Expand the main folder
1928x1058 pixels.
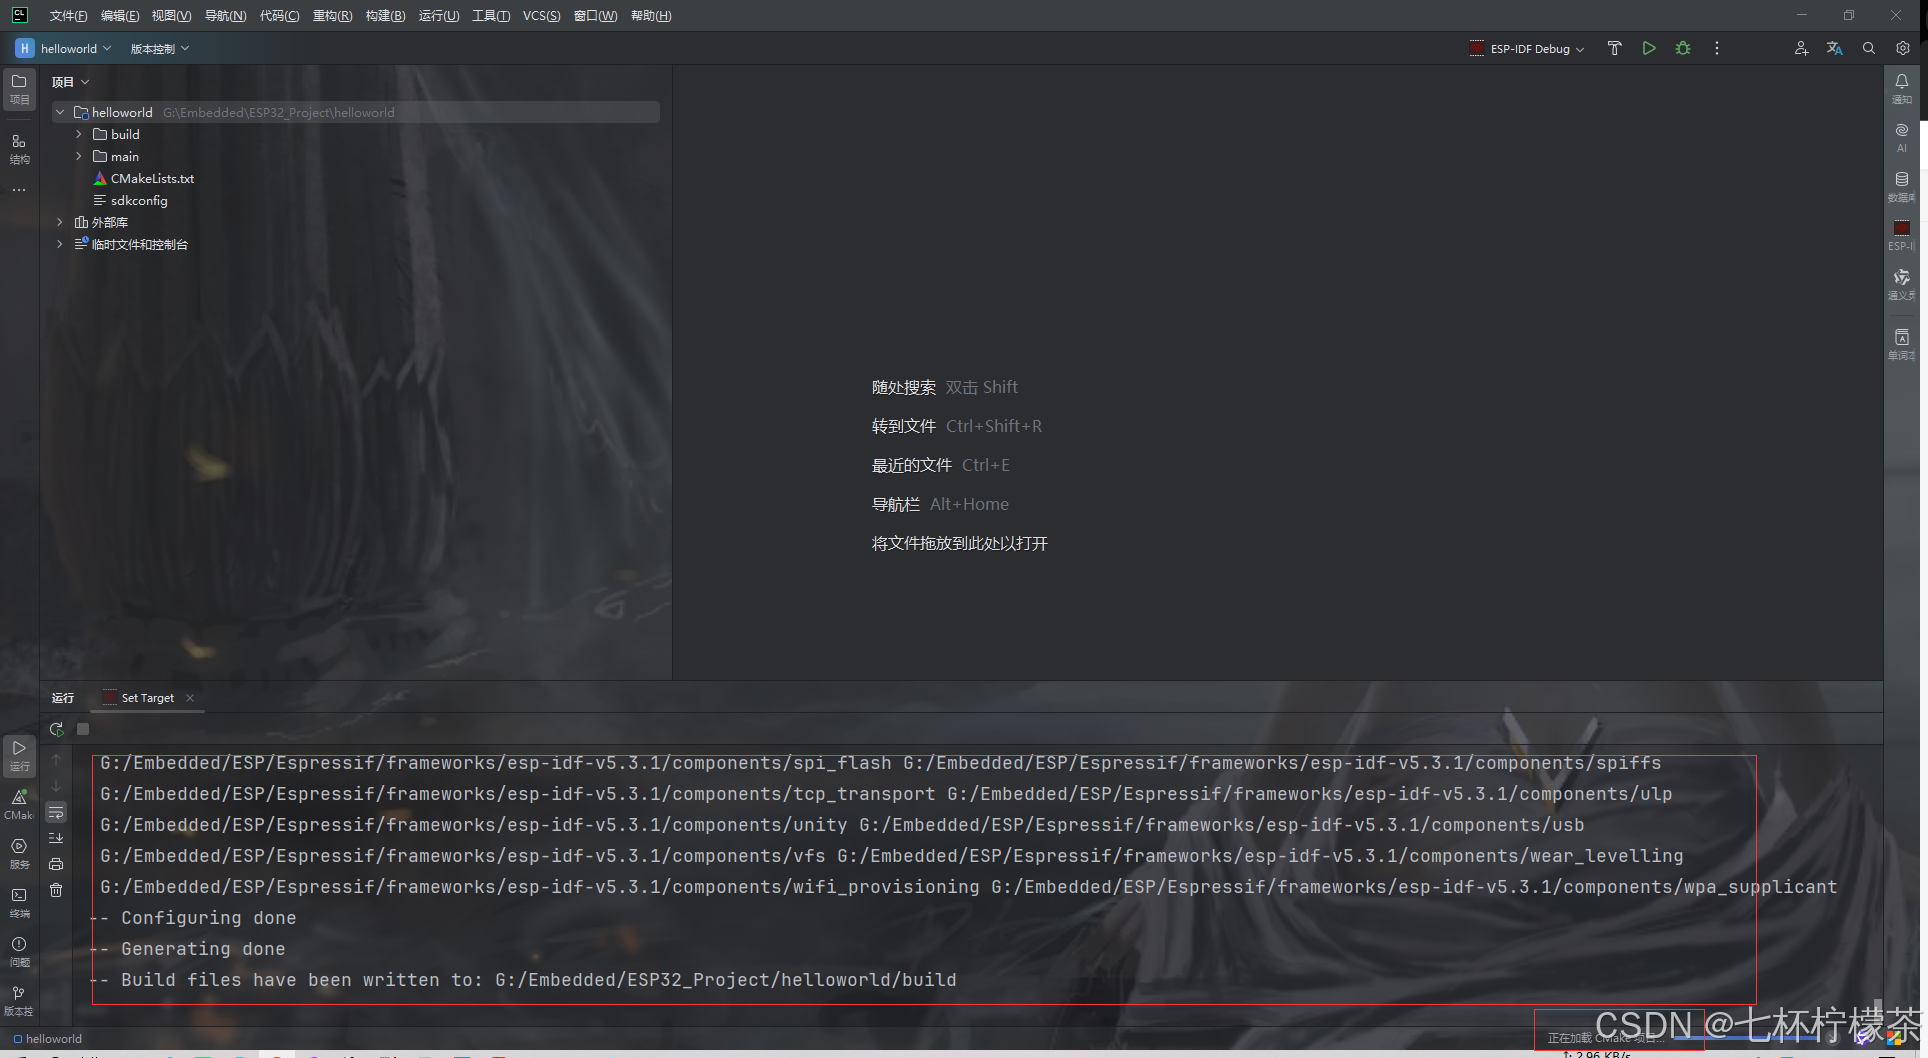78,156
